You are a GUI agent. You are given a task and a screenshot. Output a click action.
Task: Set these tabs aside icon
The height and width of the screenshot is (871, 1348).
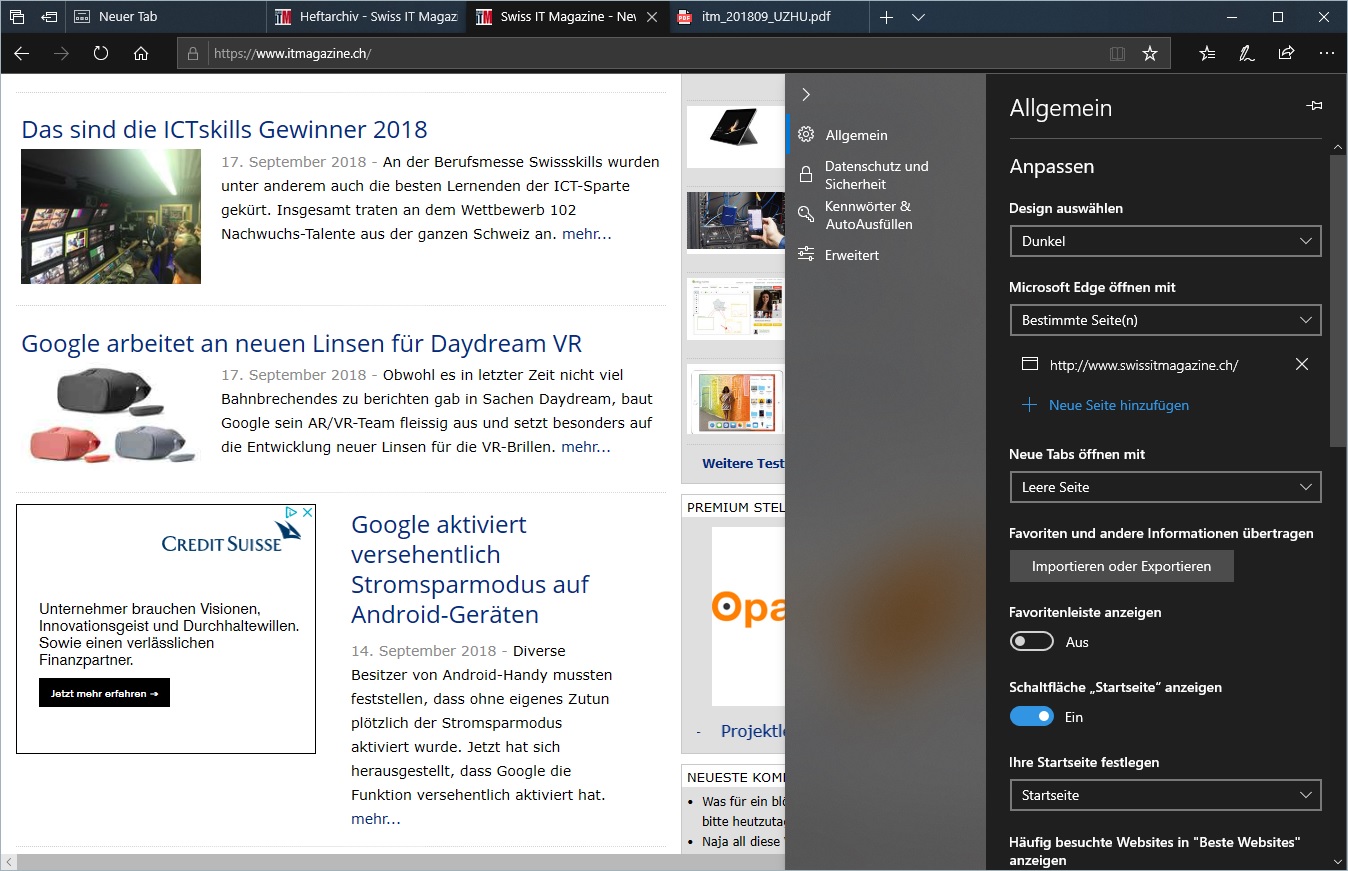pyautogui.click(x=49, y=17)
